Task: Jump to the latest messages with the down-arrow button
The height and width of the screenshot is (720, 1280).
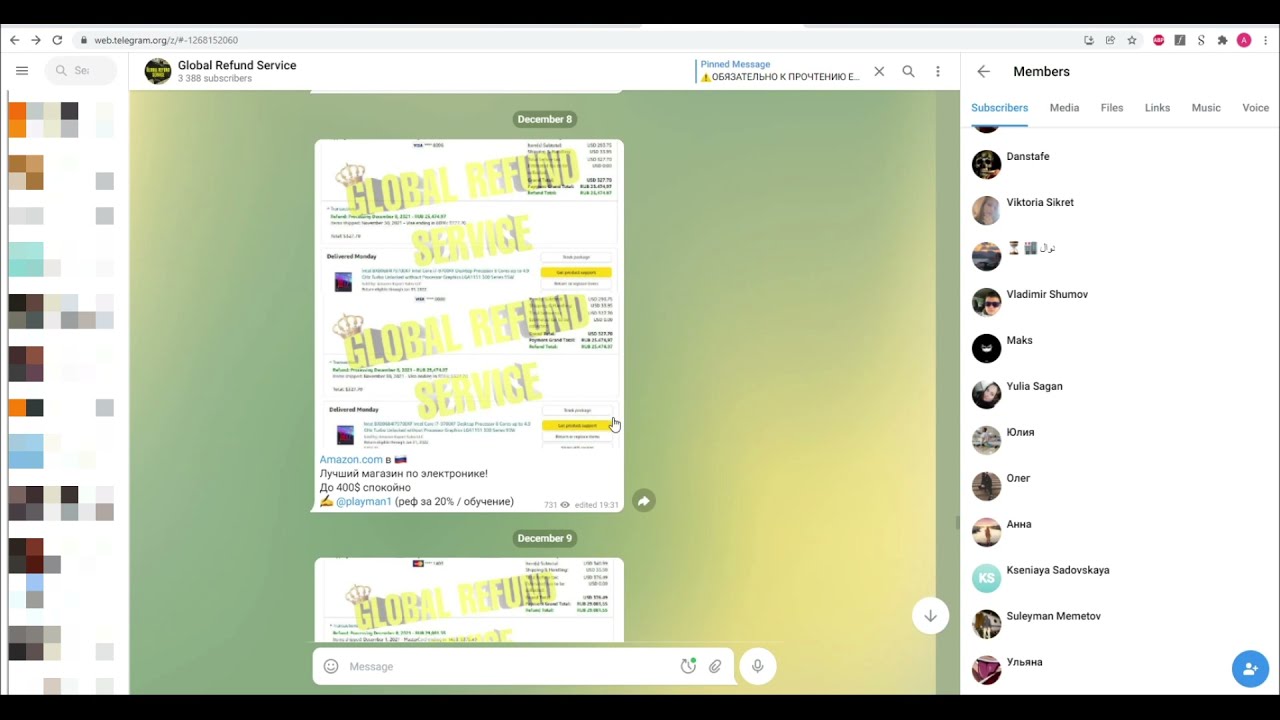Action: [x=930, y=616]
